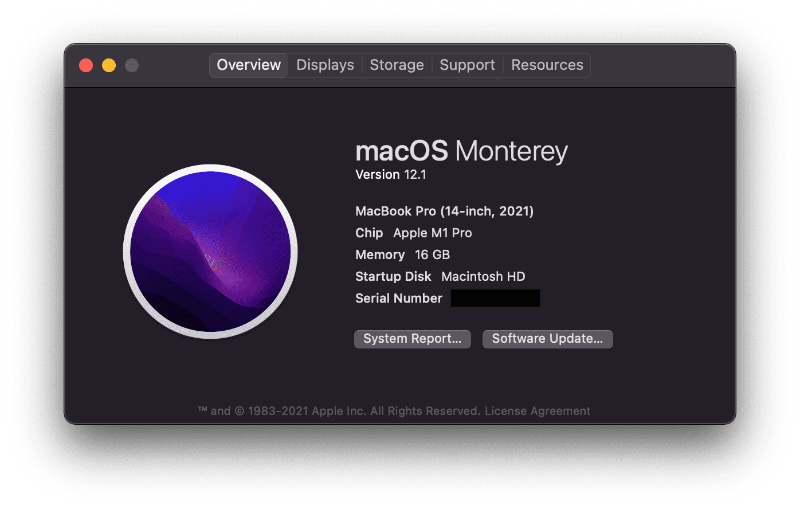The image size is (800, 509).
Task: Open the License Agreement link
Action: coord(537,411)
